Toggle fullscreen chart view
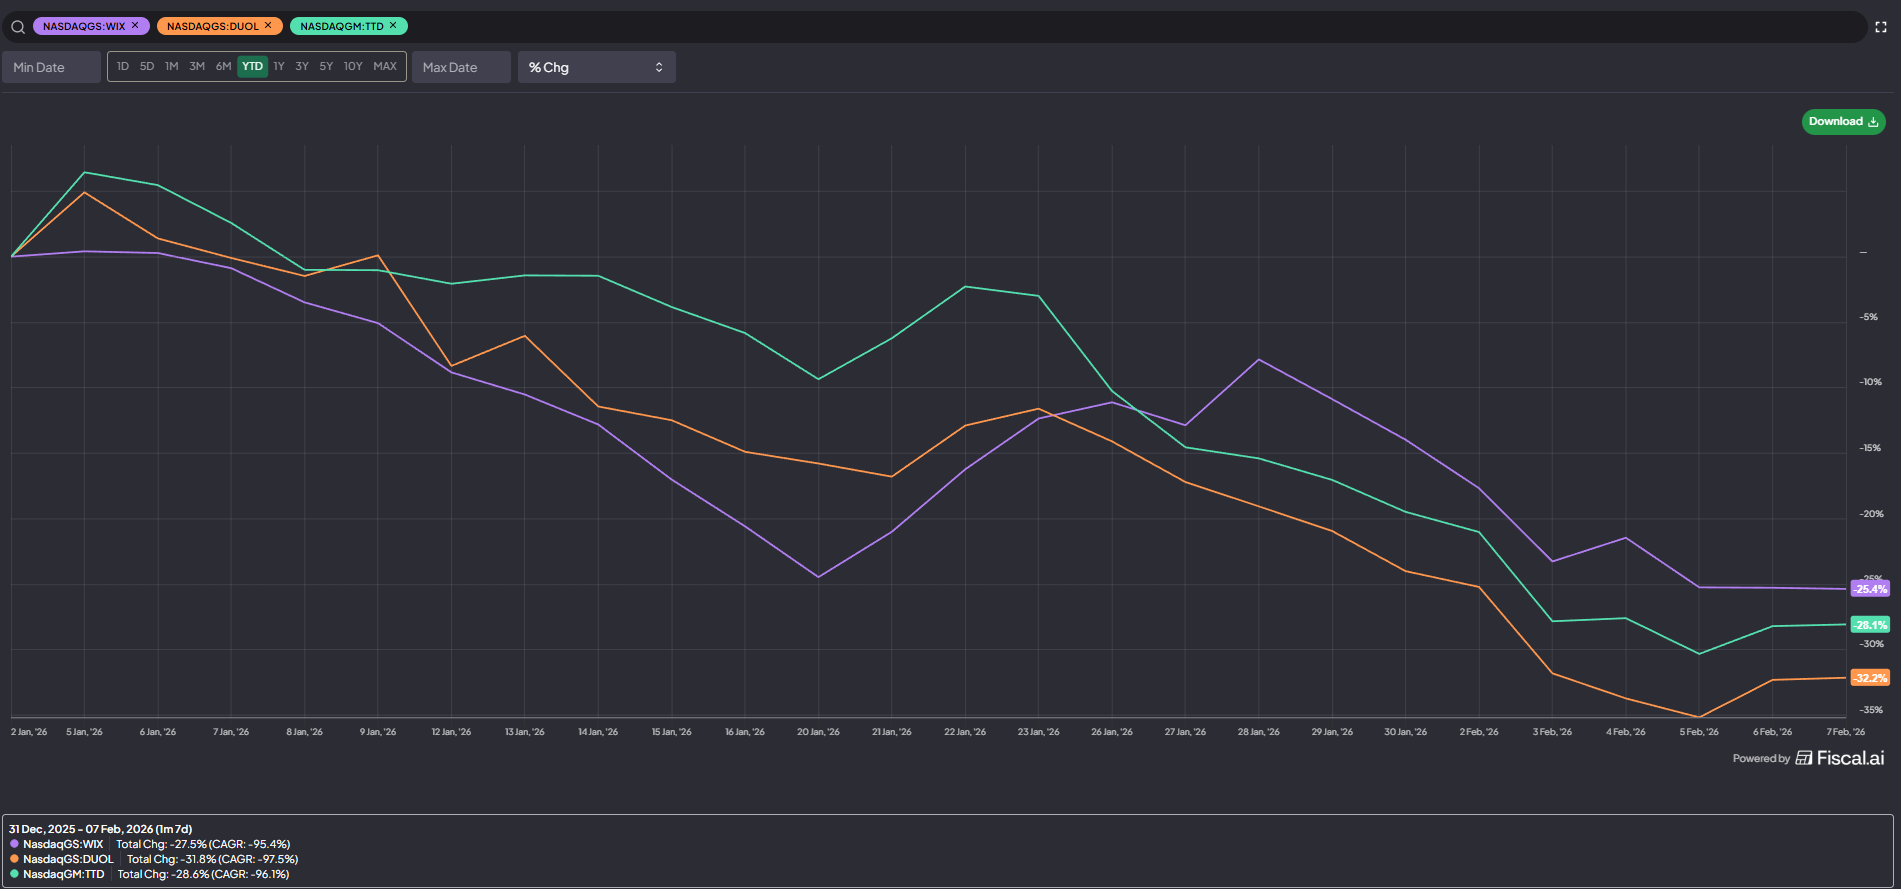This screenshot has height=889, width=1901. (x=1881, y=27)
